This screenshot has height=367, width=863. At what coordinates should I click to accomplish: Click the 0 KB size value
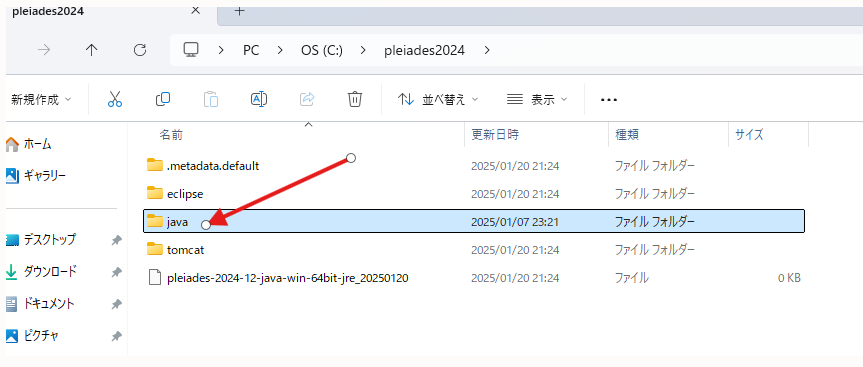789,278
